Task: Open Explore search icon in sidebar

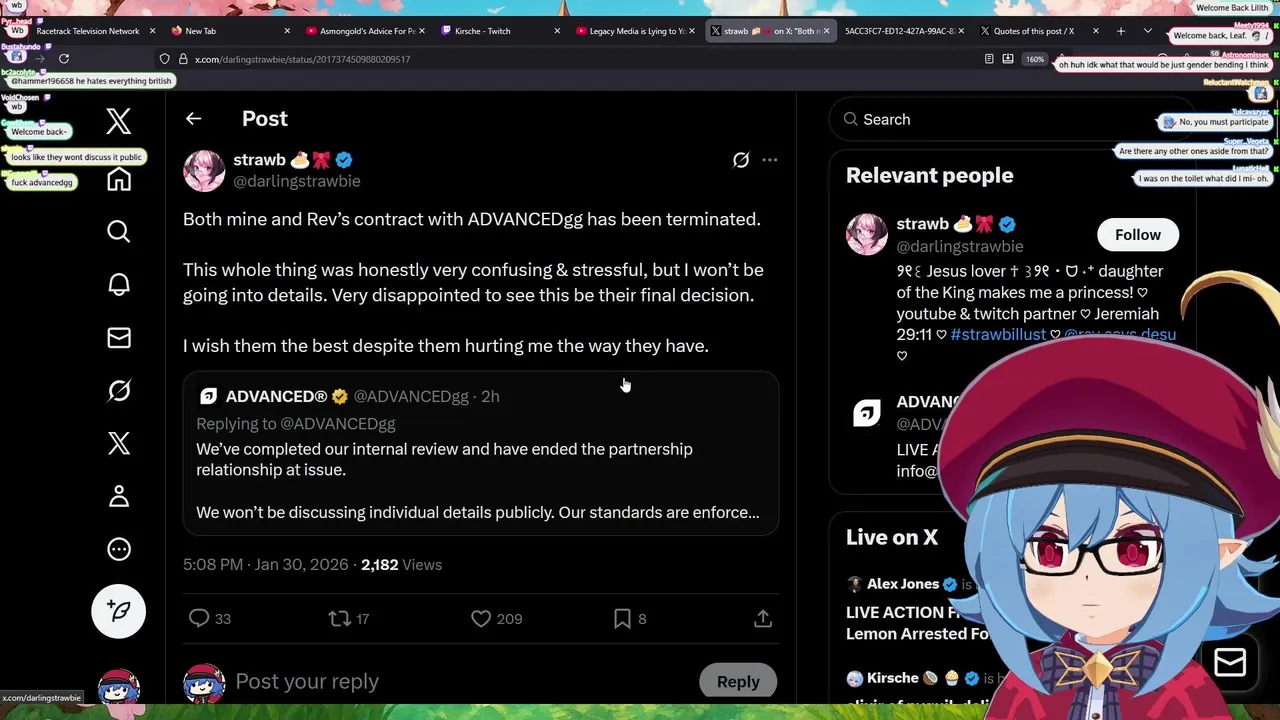Action: coord(119,232)
